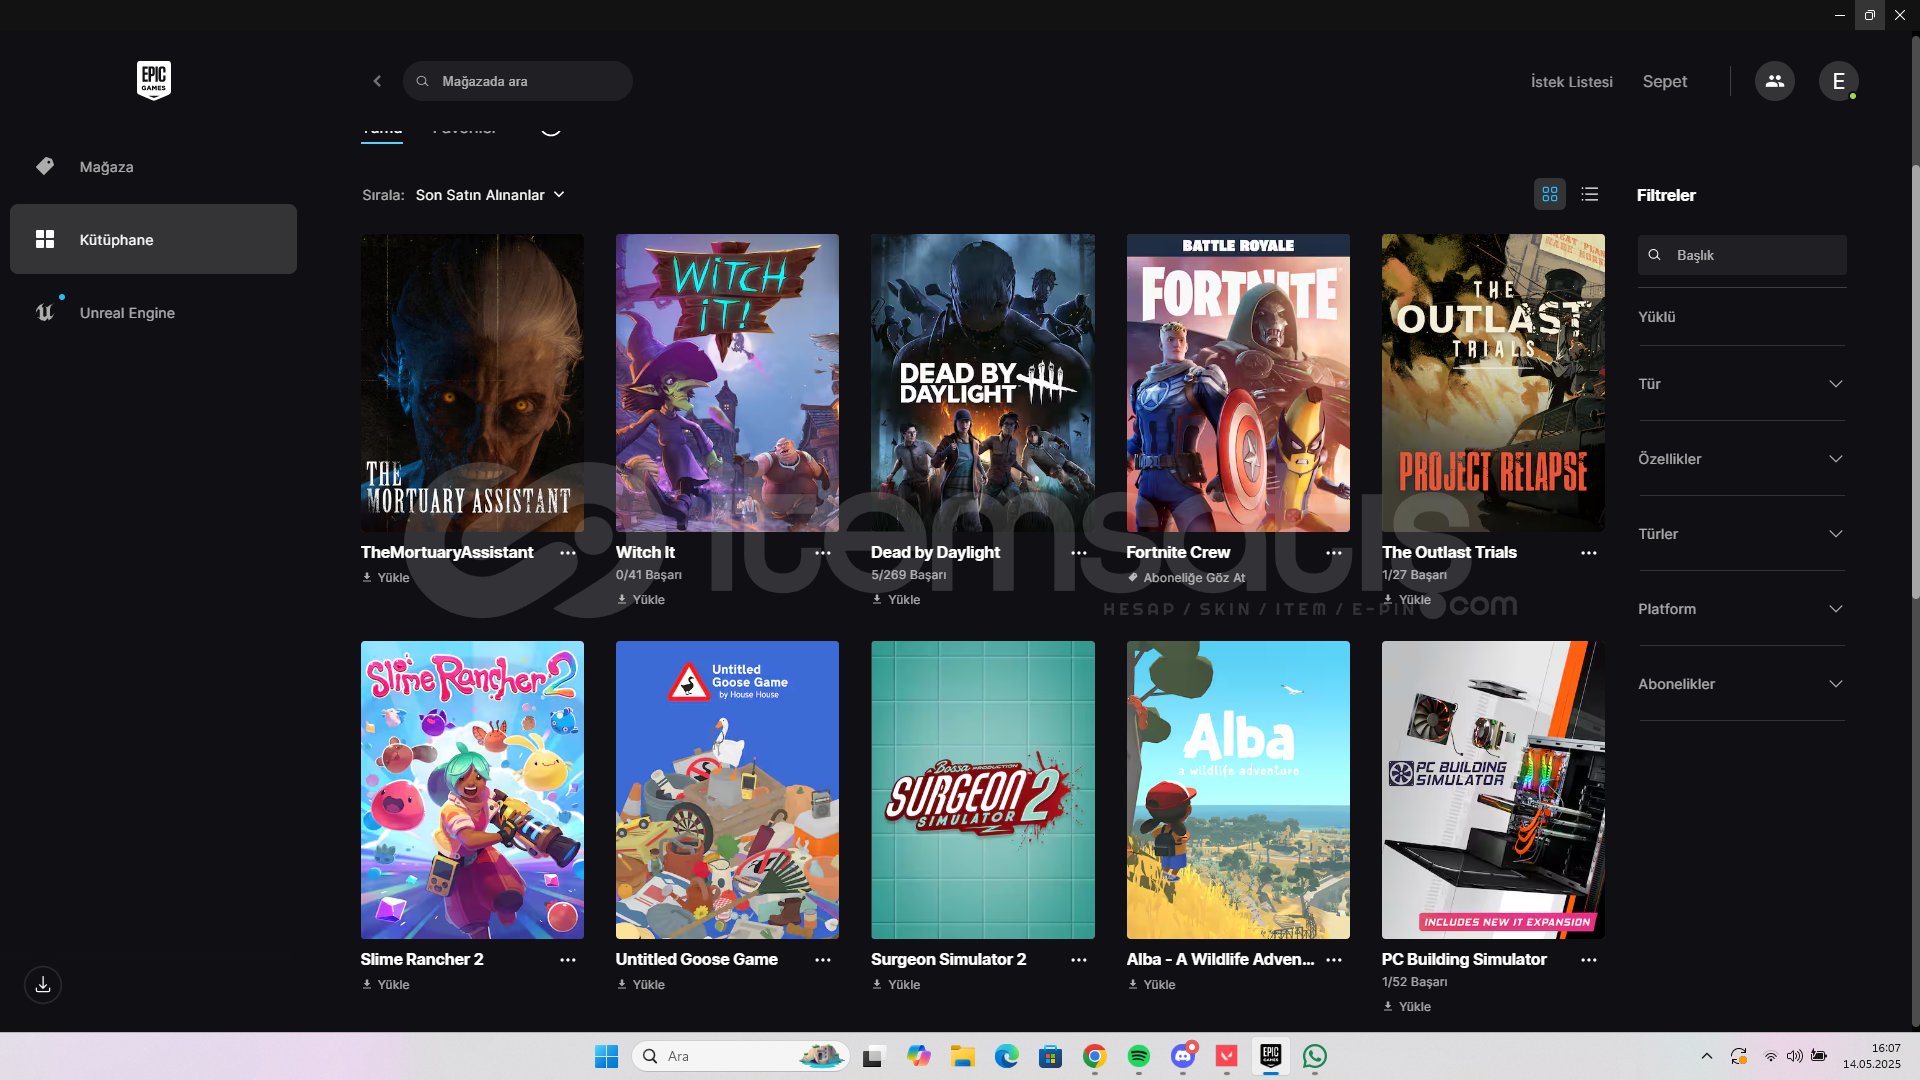Open Spotify from the taskbar

click(1139, 1056)
